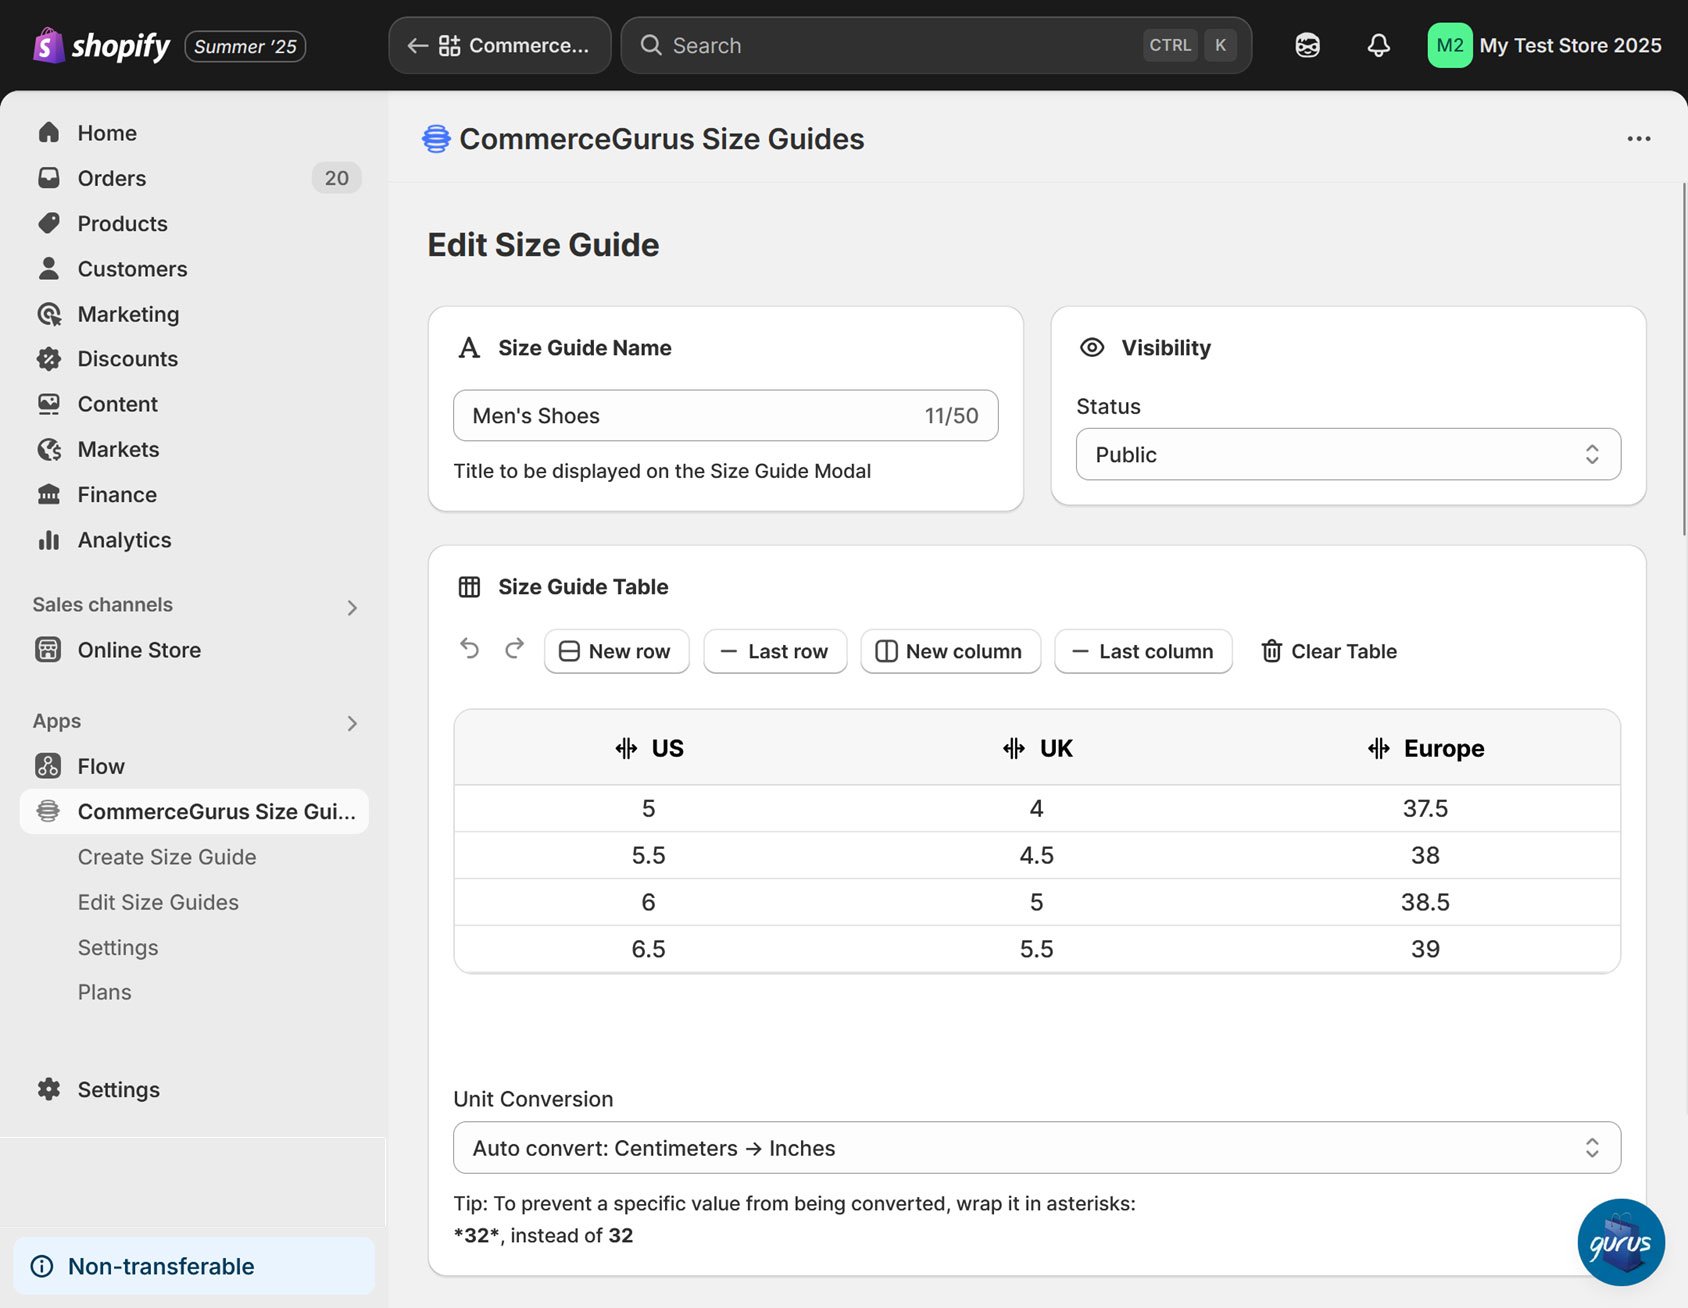Click the 38.5 Europe cell
Screen dimensions: 1688x1308
click(x=1424, y=902)
